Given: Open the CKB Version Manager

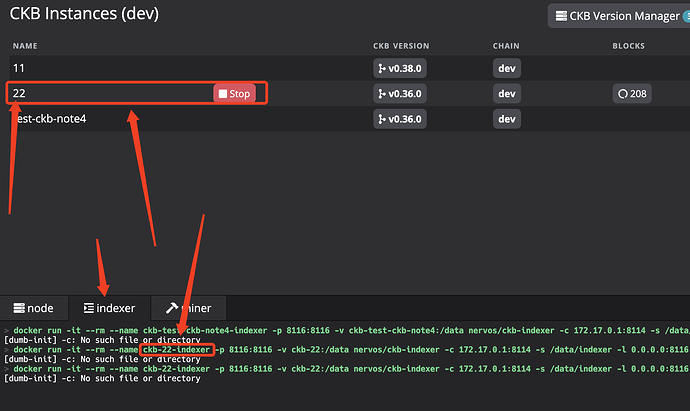Looking at the screenshot, I should (x=619, y=16).
